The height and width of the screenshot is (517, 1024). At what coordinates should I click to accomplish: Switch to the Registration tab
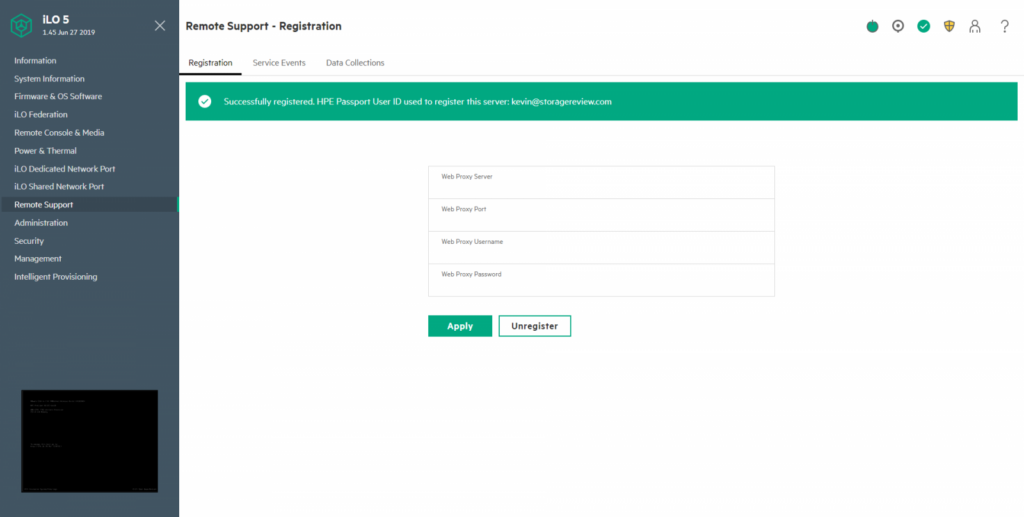pyautogui.click(x=210, y=63)
